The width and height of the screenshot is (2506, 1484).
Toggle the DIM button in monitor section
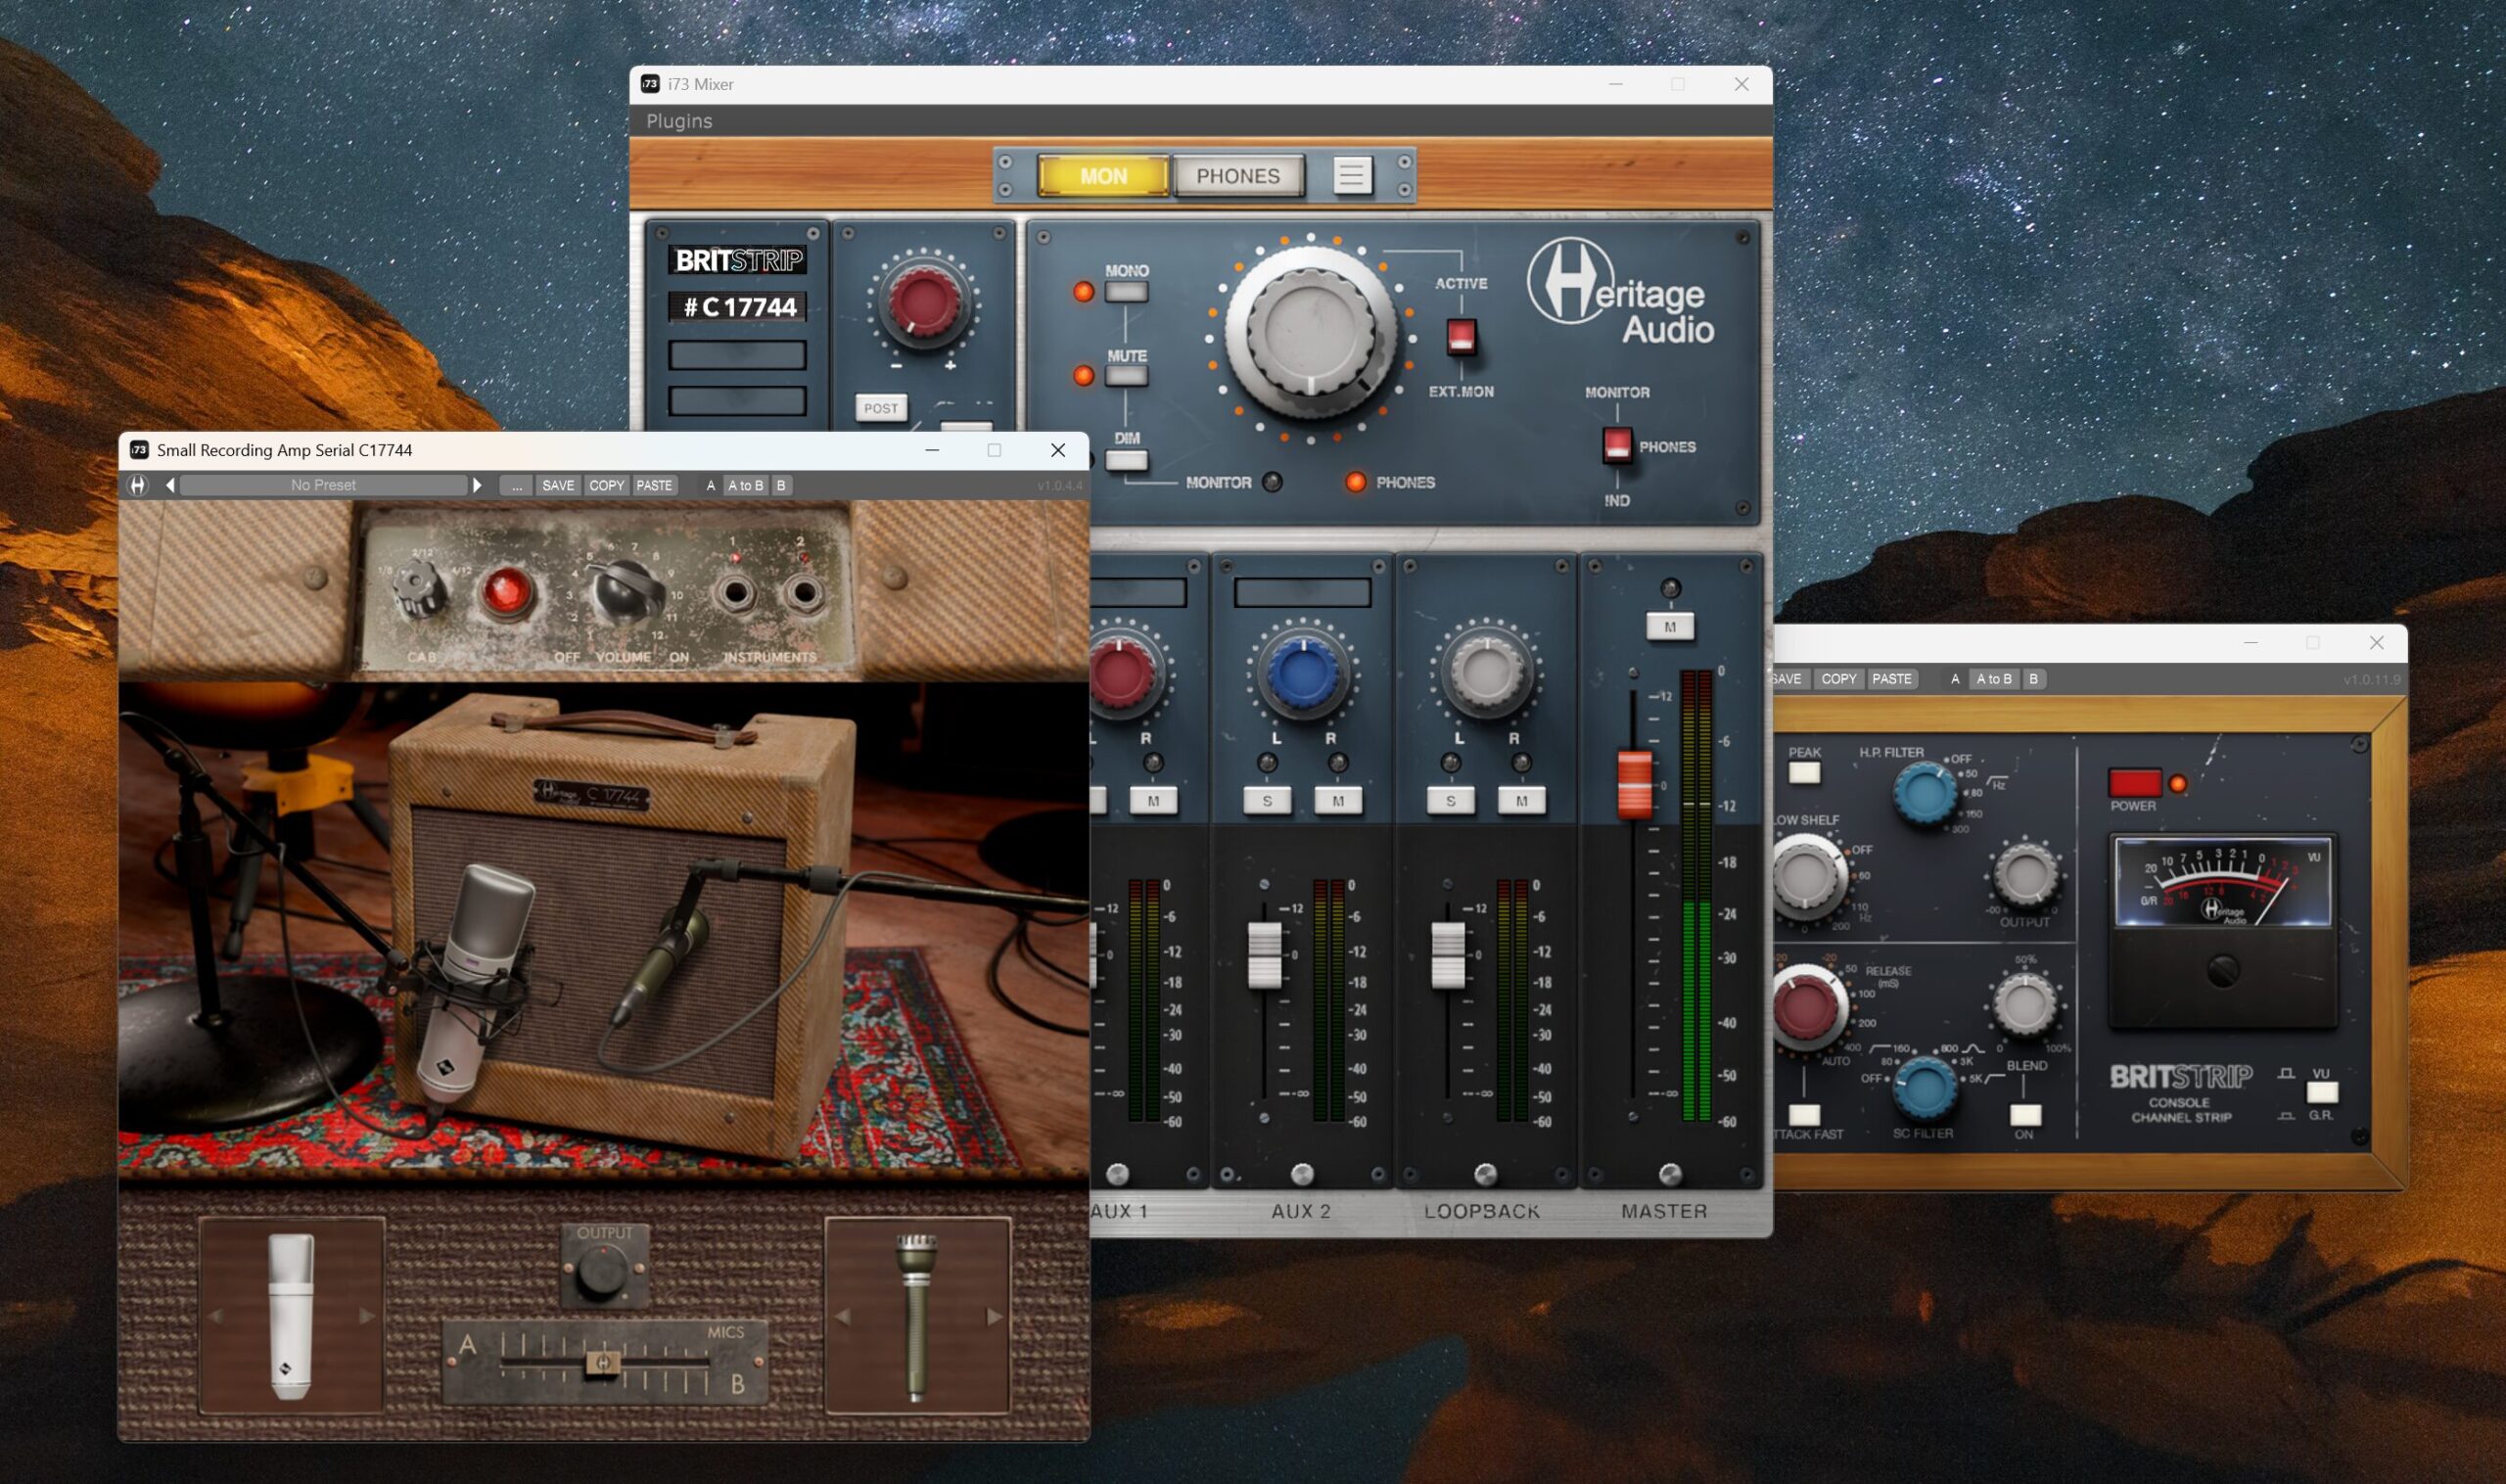1126,460
